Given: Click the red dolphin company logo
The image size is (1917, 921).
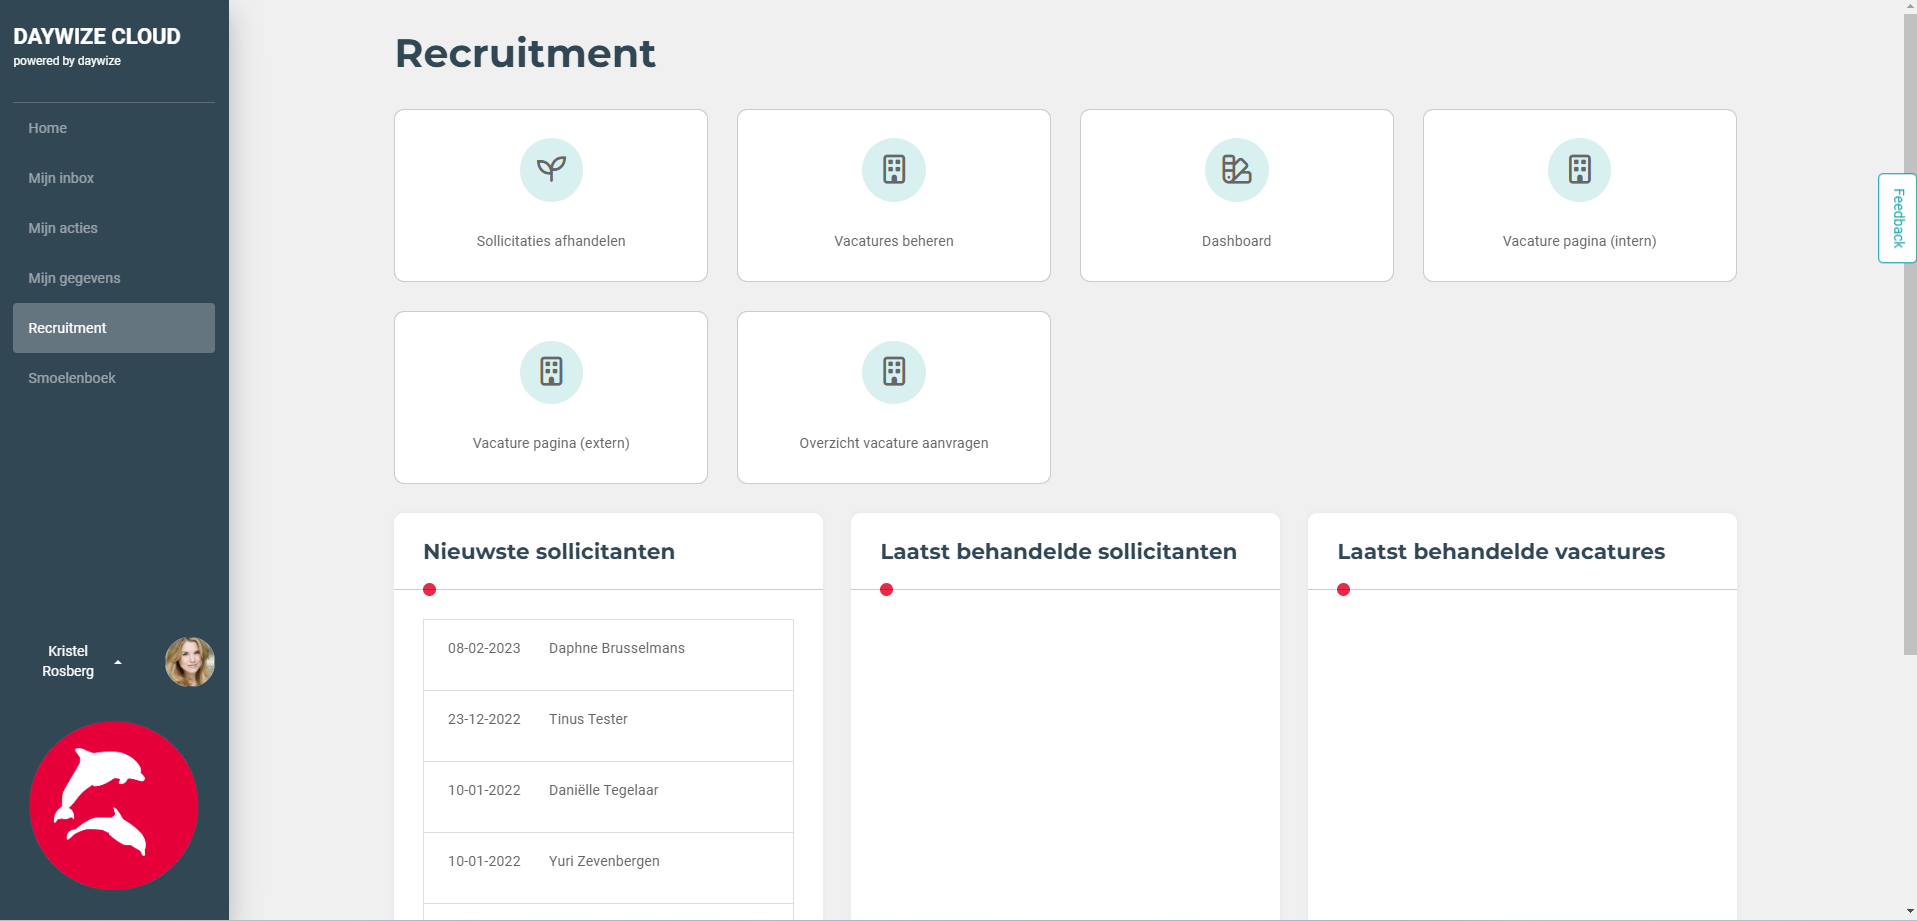Looking at the screenshot, I should [x=113, y=806].
